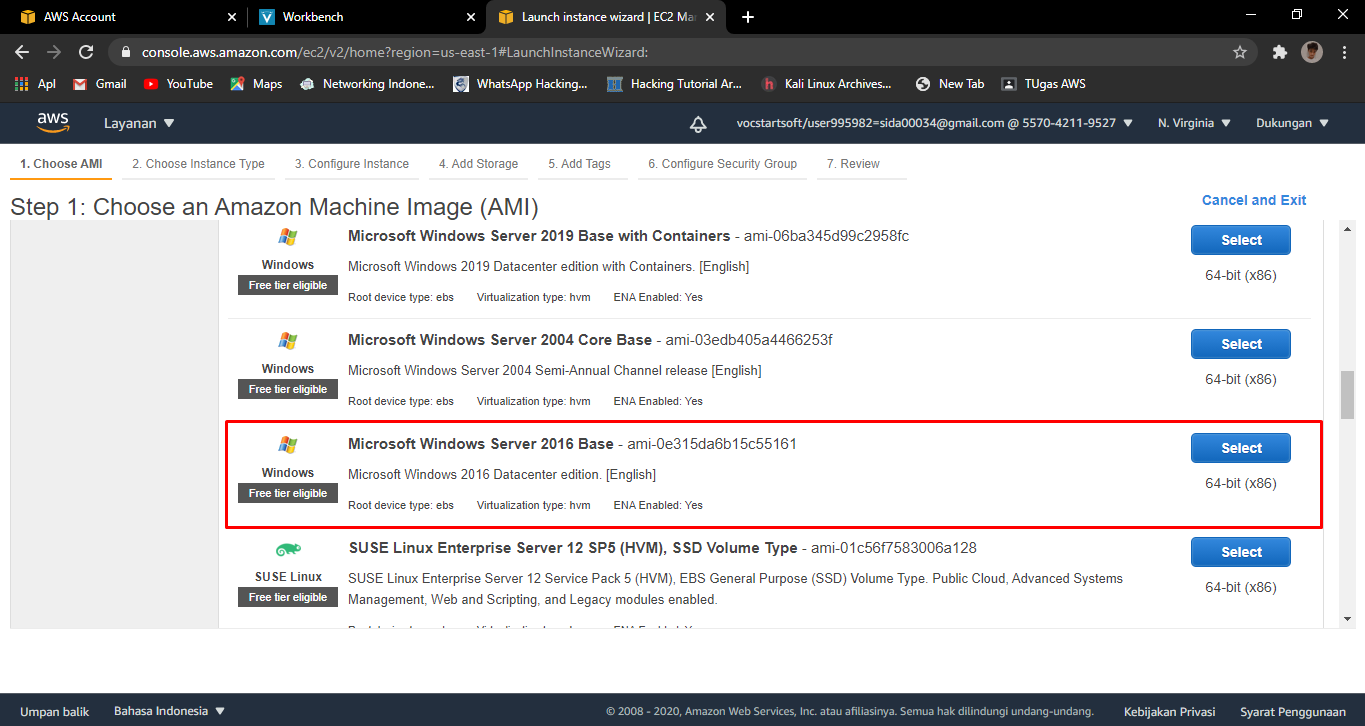The width and height of the screenshot is (1365, 726).
Task: Click 'Step 1: Choose an Amazon Machine Image' heading
Action: pos(274,207)
